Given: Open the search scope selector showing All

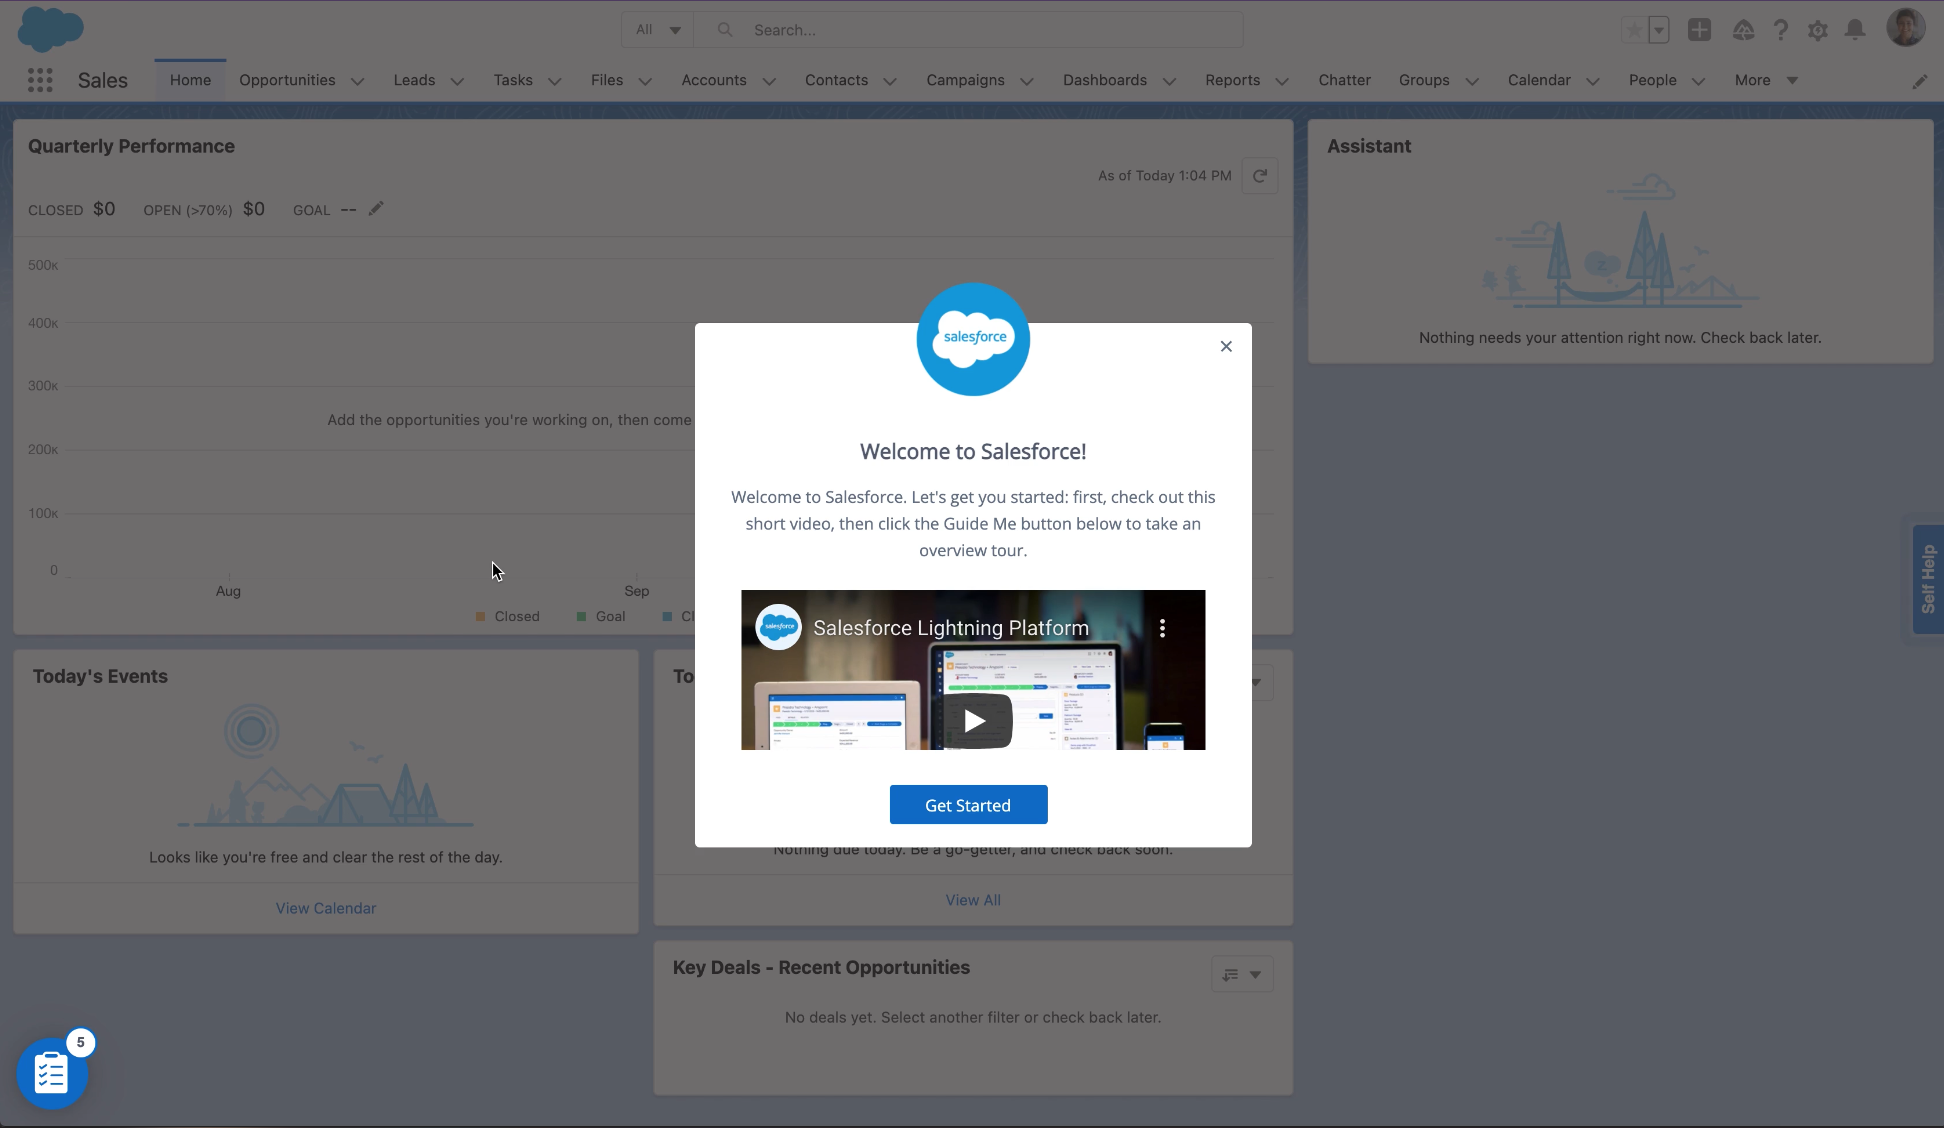Looking at the screenshot, I should (657, 29).
